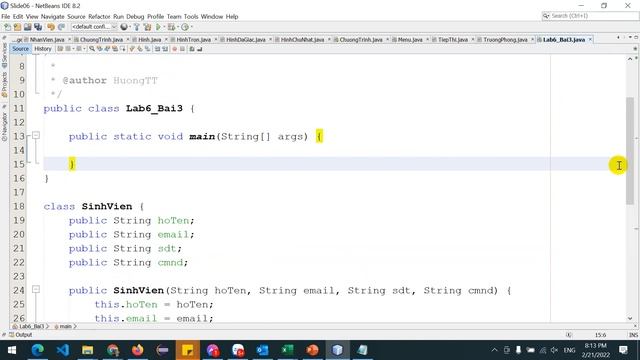Click the globe browser icon in the toolbar
The height and width of the screenshot is (360, 640).
point(124,27)
